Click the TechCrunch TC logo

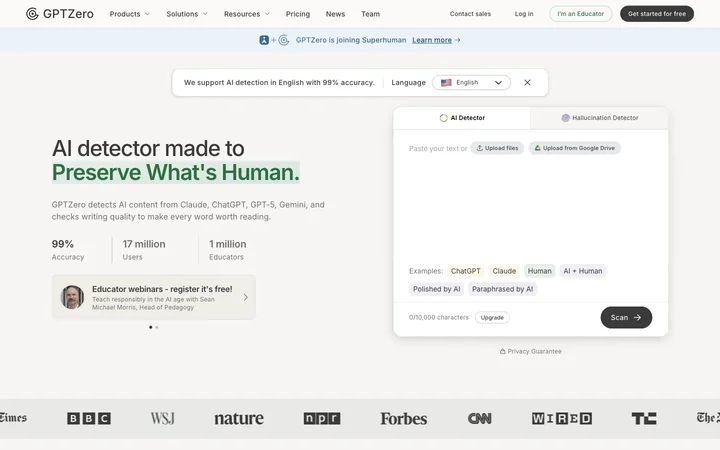coord(644,418)
